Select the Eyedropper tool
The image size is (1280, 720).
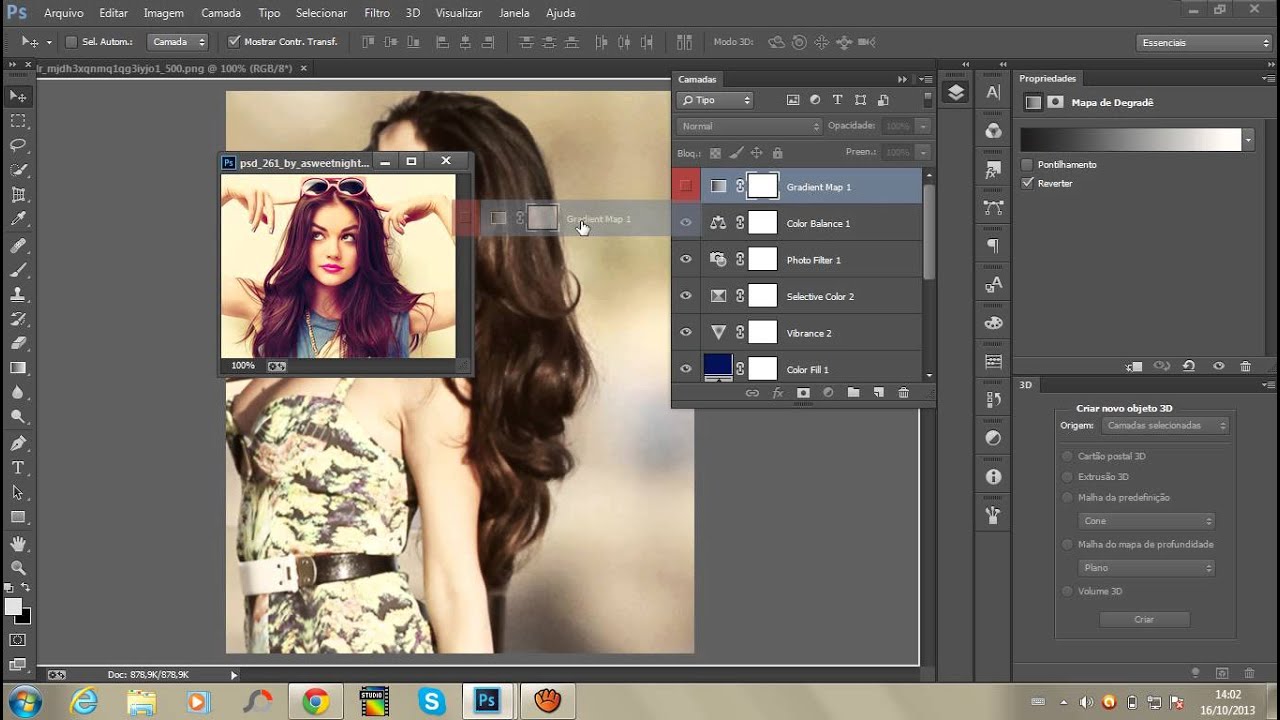[18, 220]
